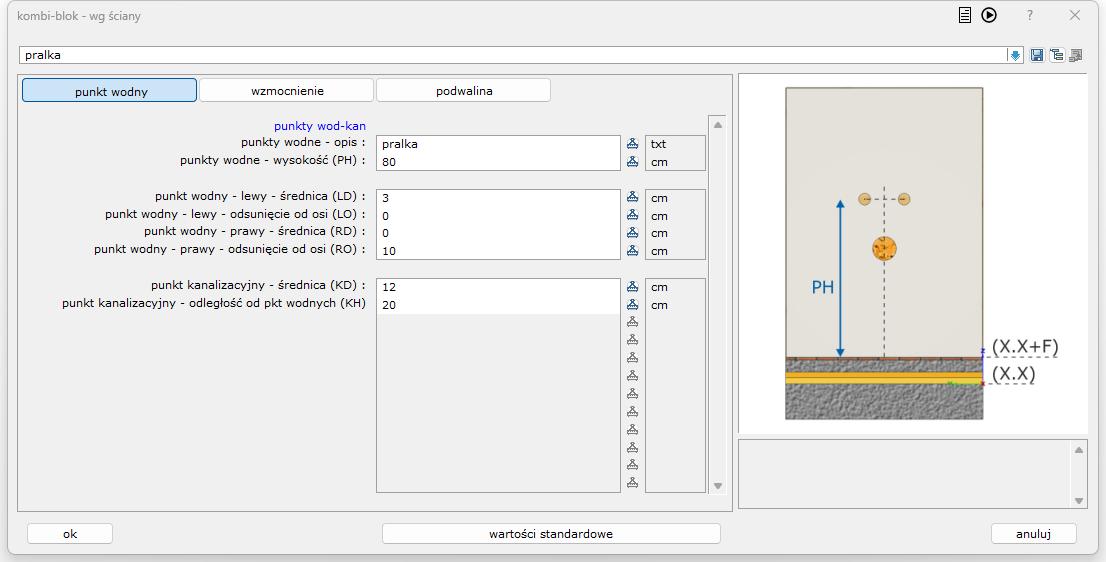Click the pick icon for lewy średnica (LD) row

coord(632,198)
